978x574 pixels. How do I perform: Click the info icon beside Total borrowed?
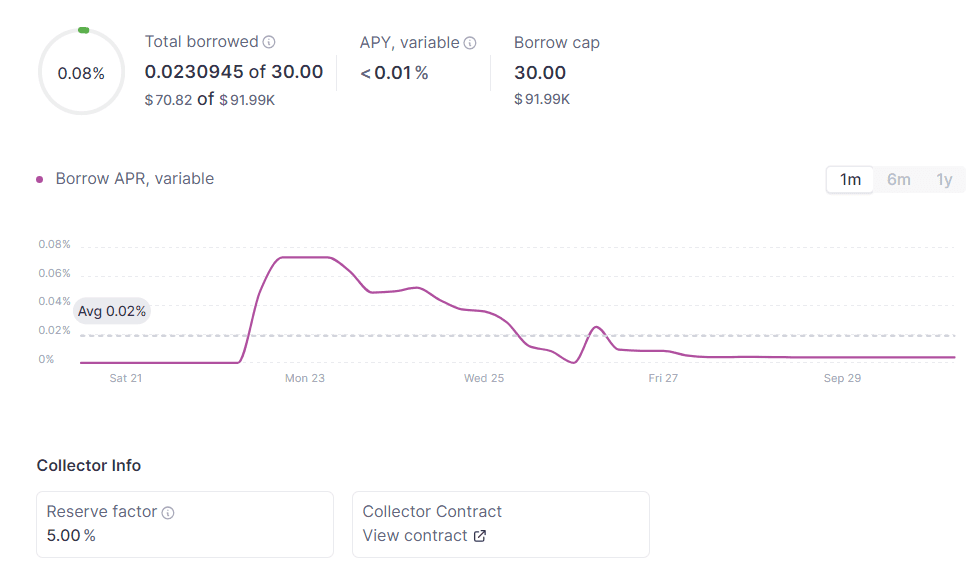point(269,42)
